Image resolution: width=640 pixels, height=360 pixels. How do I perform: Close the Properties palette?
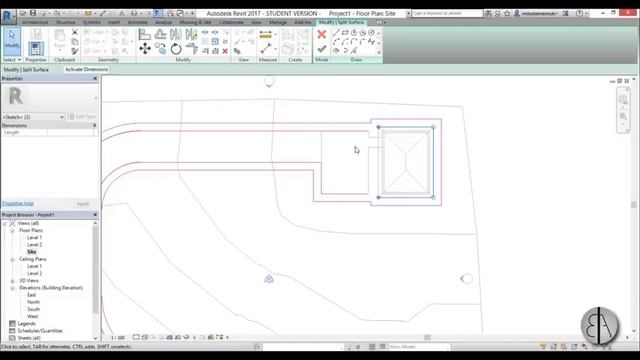click(95, 78)
